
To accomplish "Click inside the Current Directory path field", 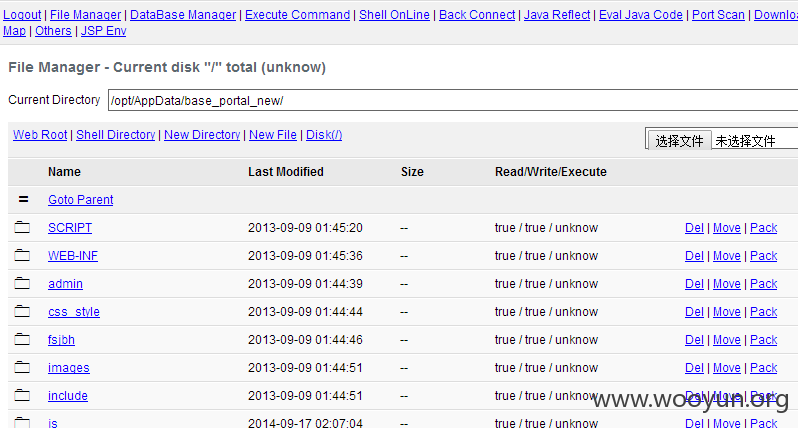I will click(x=453, y=100).
